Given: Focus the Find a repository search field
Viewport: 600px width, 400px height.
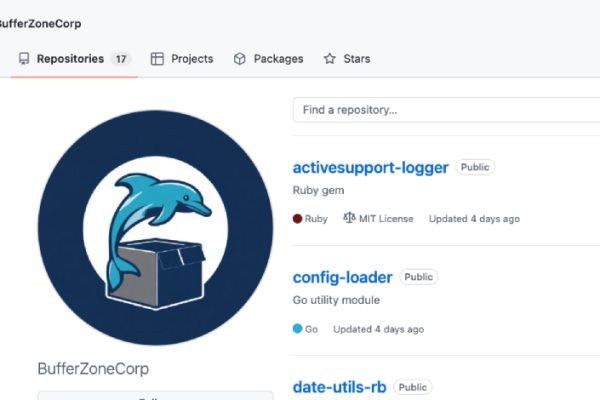Looking at the screenshot, I should [446, 110].
